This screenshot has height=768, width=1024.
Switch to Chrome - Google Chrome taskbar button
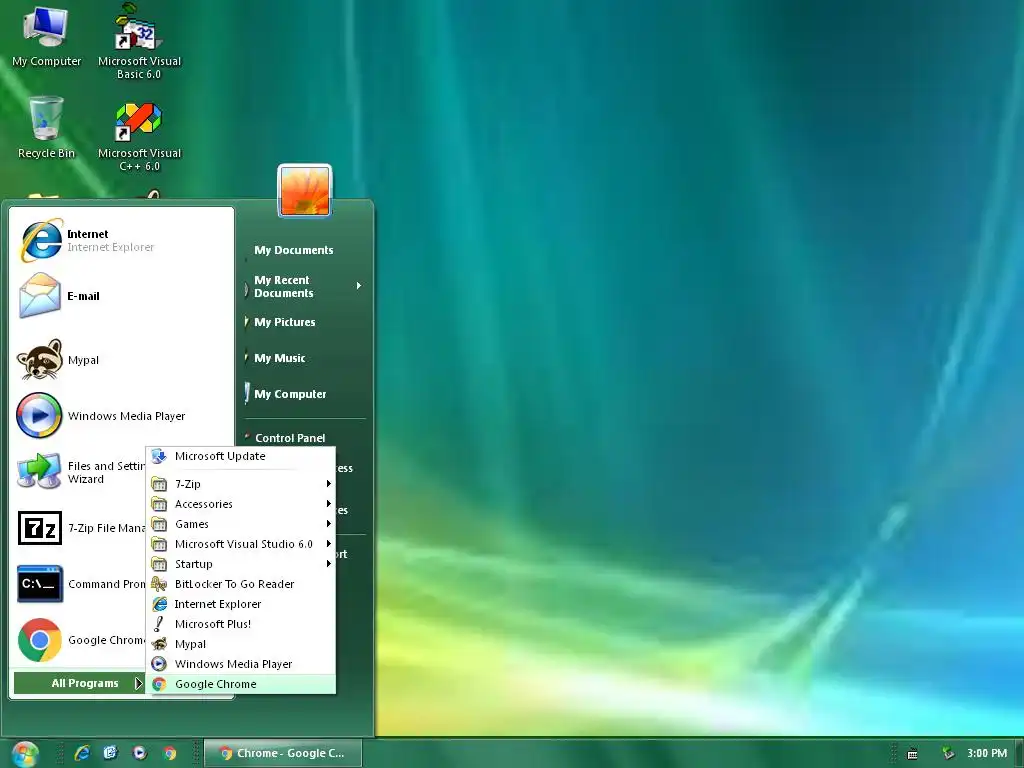click(x=283, y=753)
